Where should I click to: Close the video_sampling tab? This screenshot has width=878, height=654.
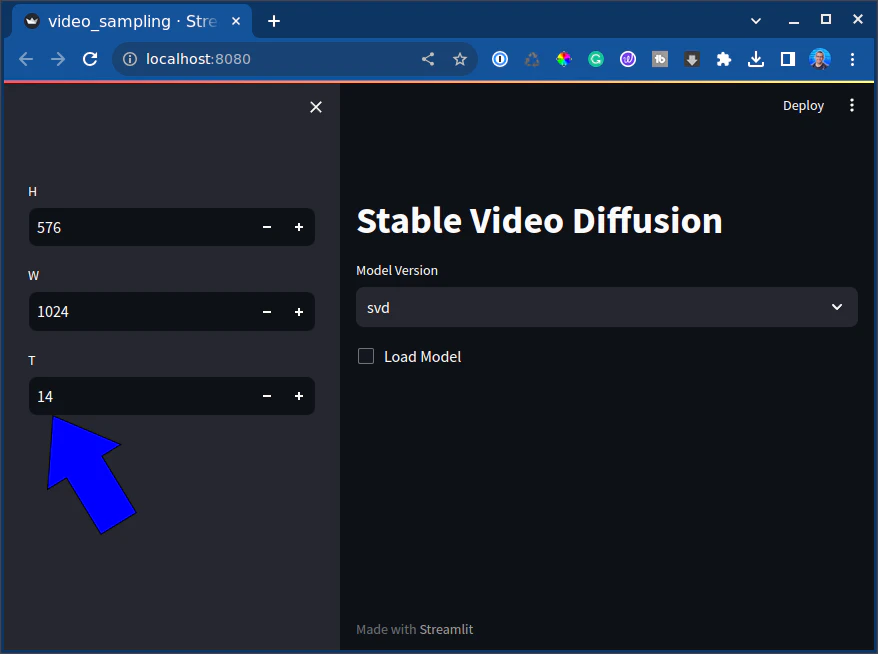click(x=236, y=21)
